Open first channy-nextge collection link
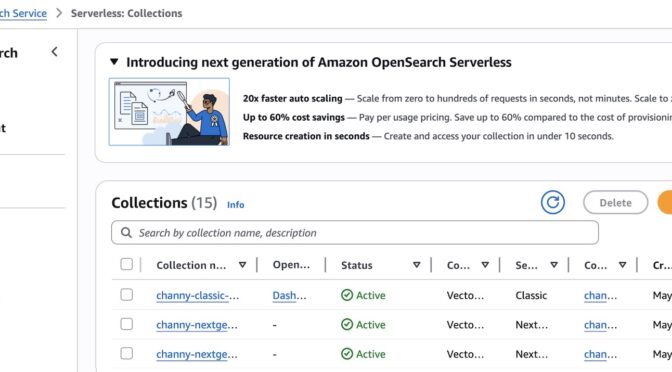672x372 pixels. (x=197, y=325)
